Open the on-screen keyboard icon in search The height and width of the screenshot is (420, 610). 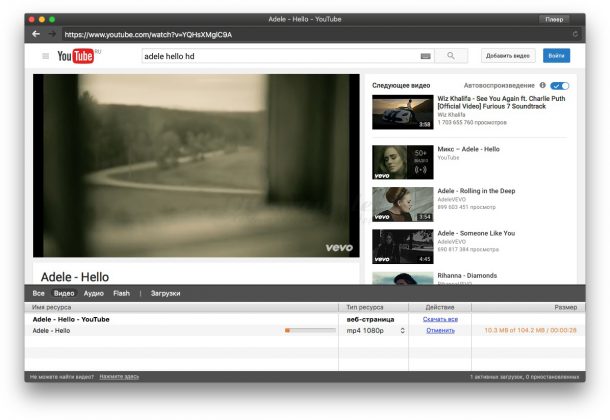click(x=425, y=56)
